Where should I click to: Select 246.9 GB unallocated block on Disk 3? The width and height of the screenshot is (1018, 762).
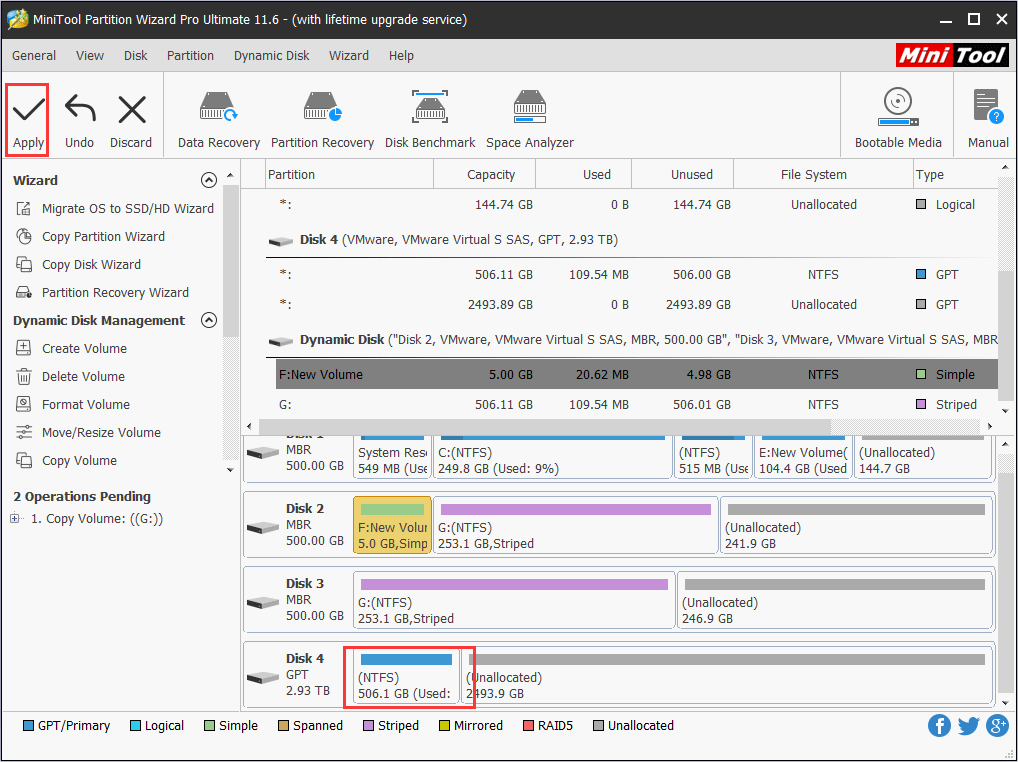835,600
